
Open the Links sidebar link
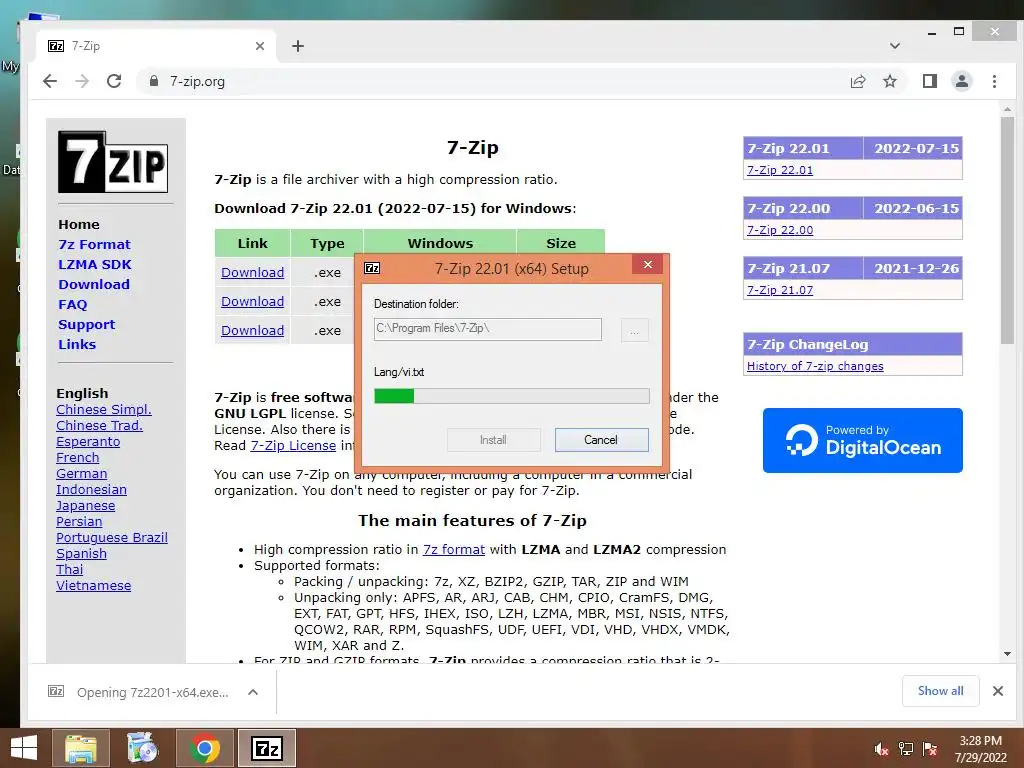77,344
